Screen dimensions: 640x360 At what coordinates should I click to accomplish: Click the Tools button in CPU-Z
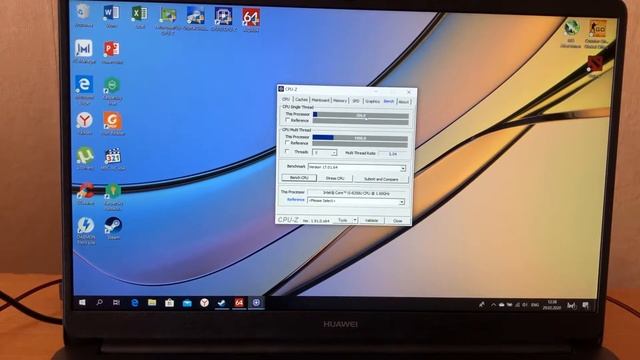tap(343, 220)
